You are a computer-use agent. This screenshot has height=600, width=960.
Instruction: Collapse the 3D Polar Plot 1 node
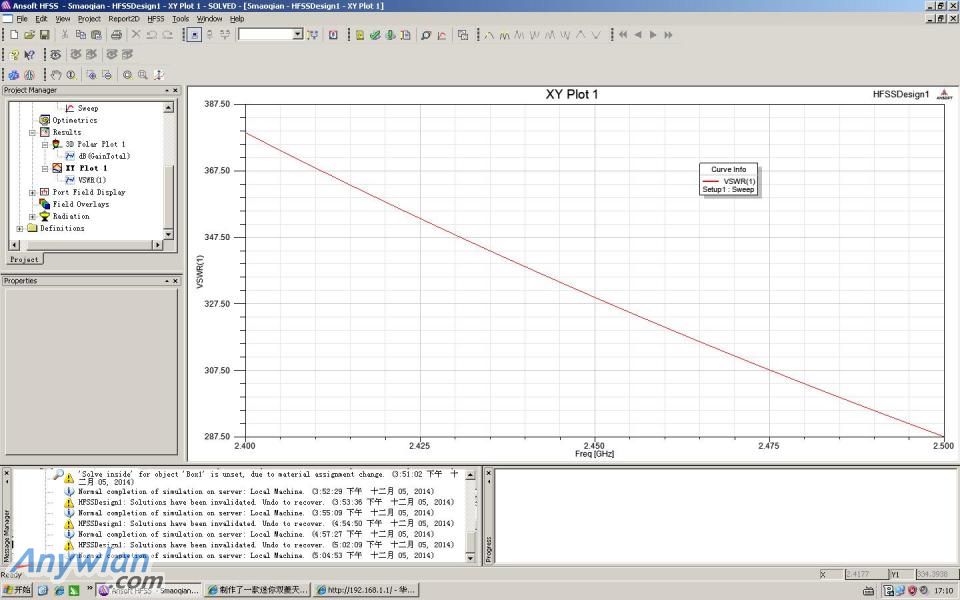(45, 144)
